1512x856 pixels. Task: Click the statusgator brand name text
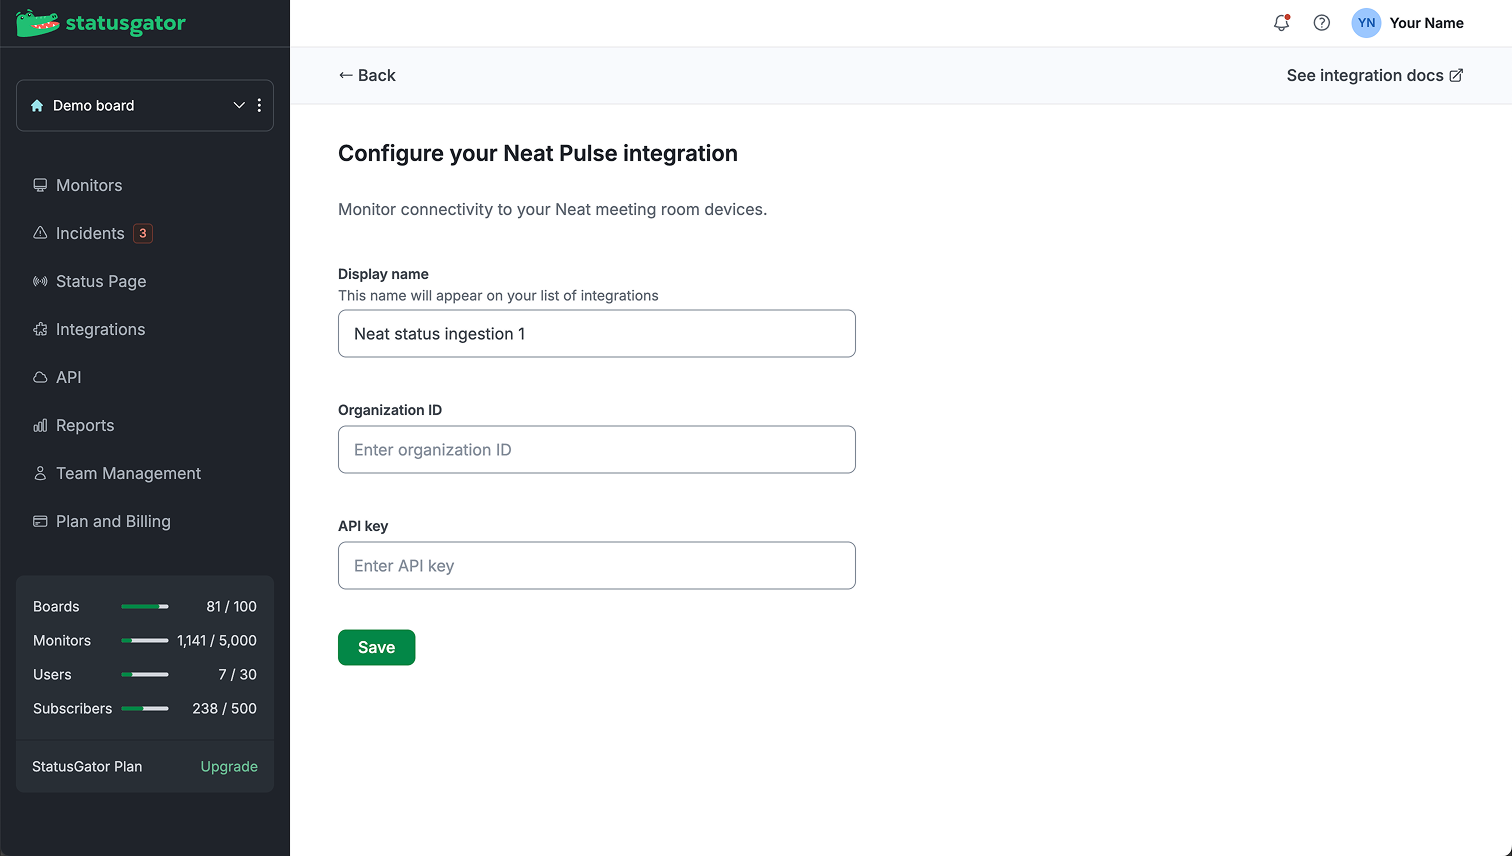click(125, 23)
